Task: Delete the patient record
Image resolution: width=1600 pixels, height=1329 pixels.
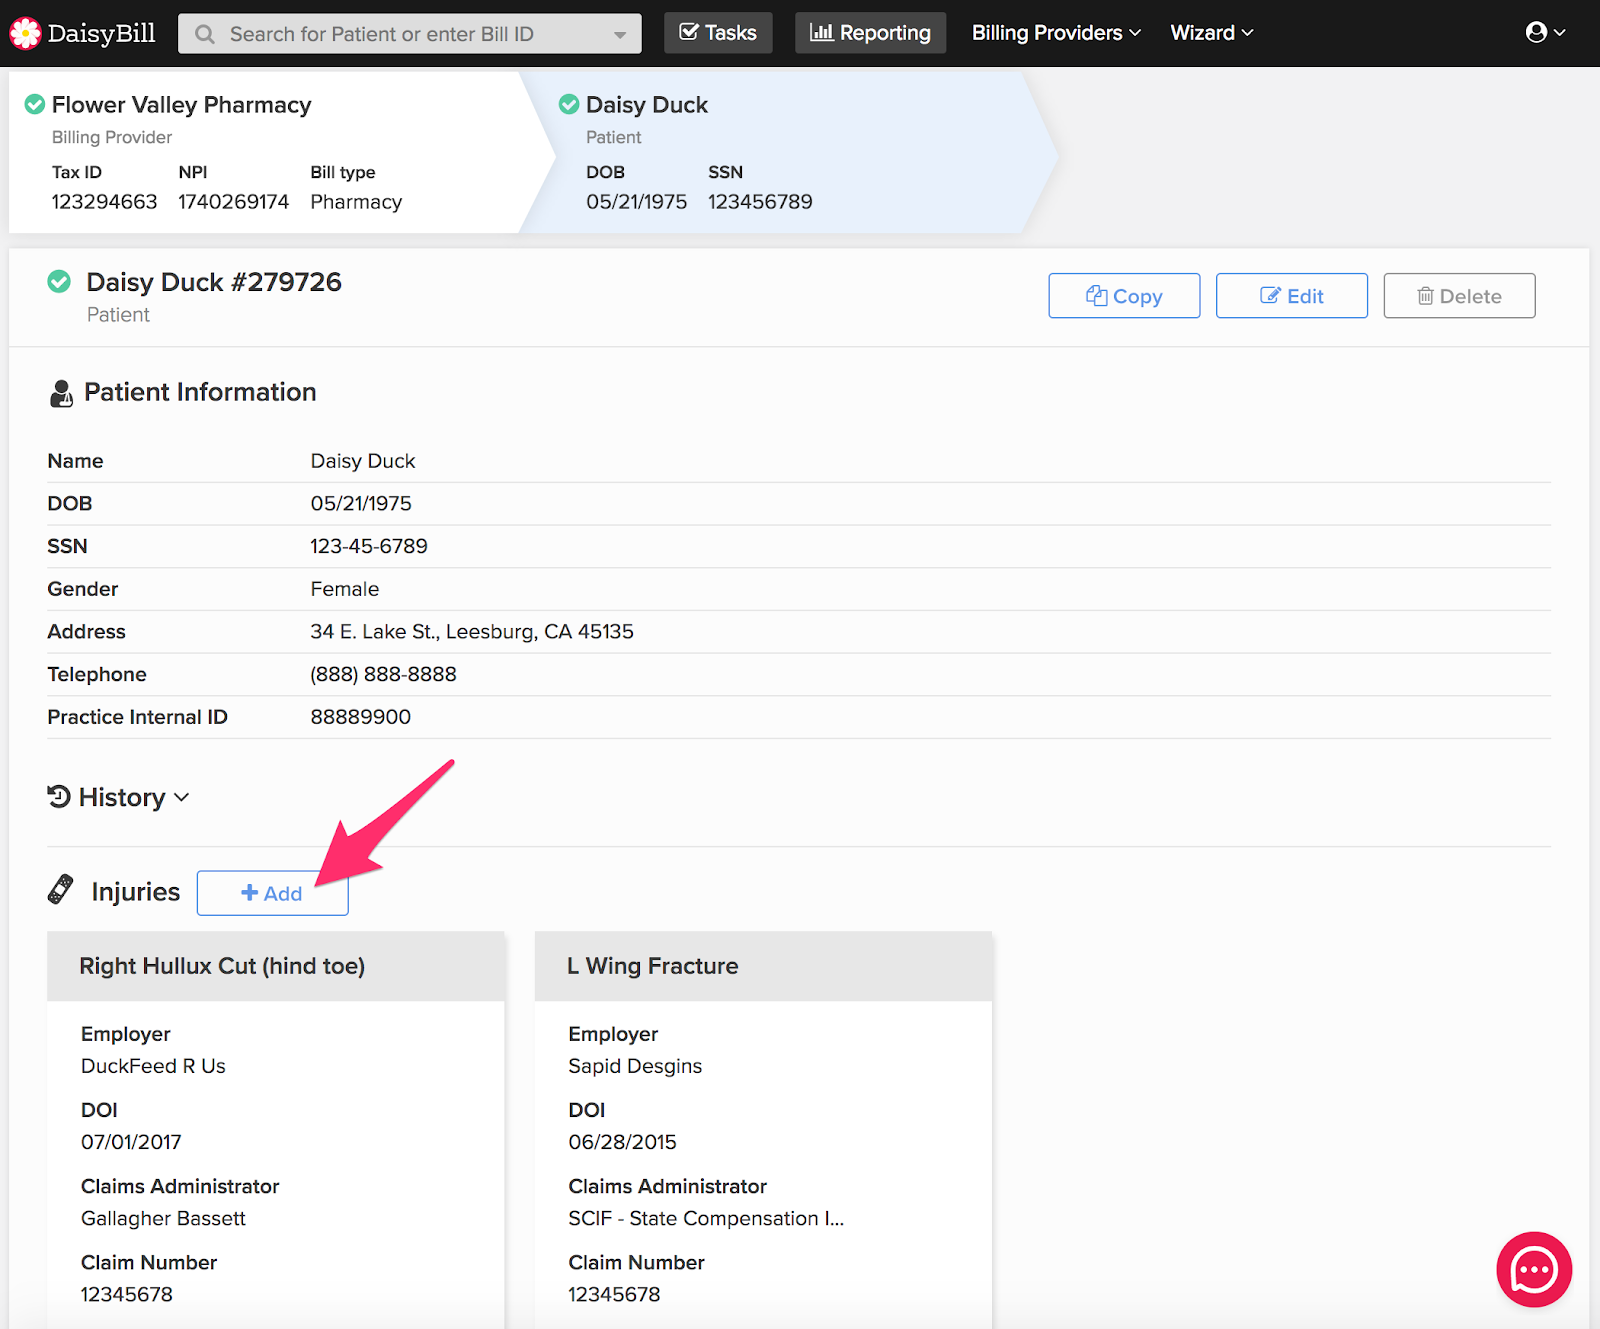Action: click(x=1459, y=296)
